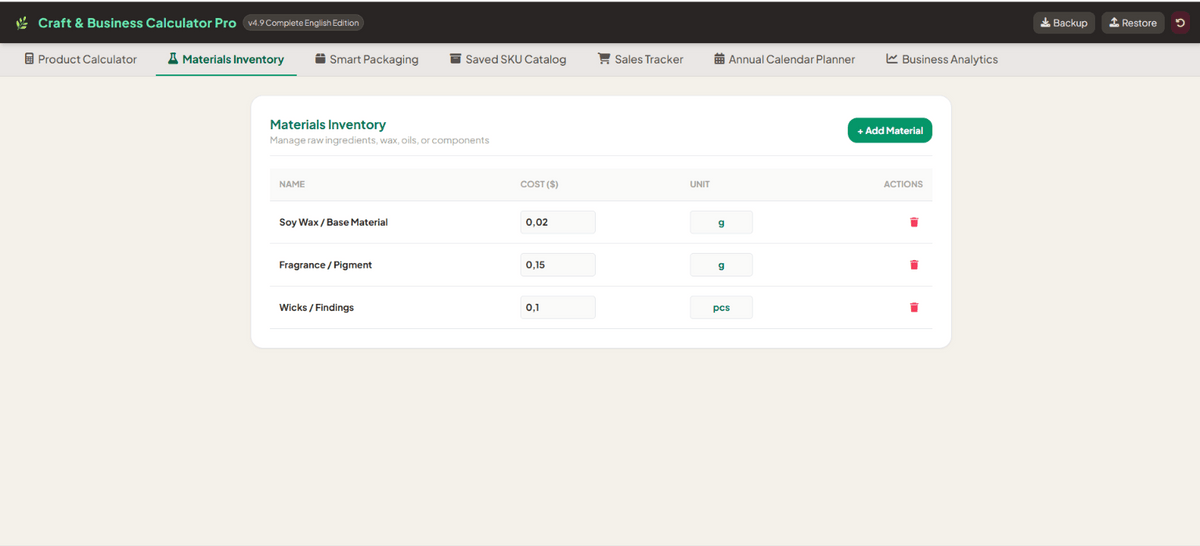Edit the Fragrance cost field 0,15

(x=558, y=265)
